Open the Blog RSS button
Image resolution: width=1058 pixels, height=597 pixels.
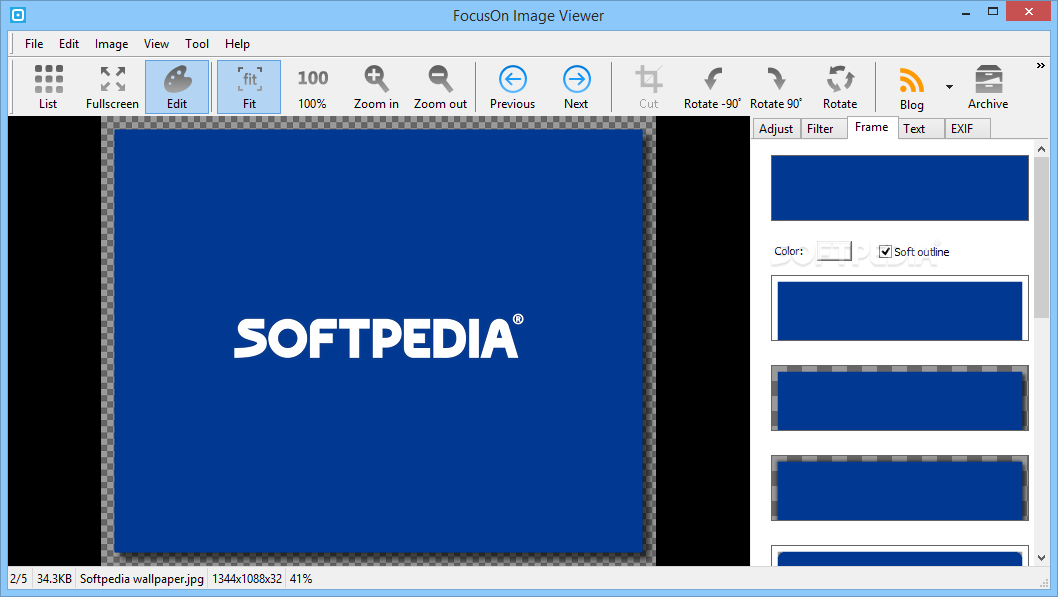pos(912,87)
